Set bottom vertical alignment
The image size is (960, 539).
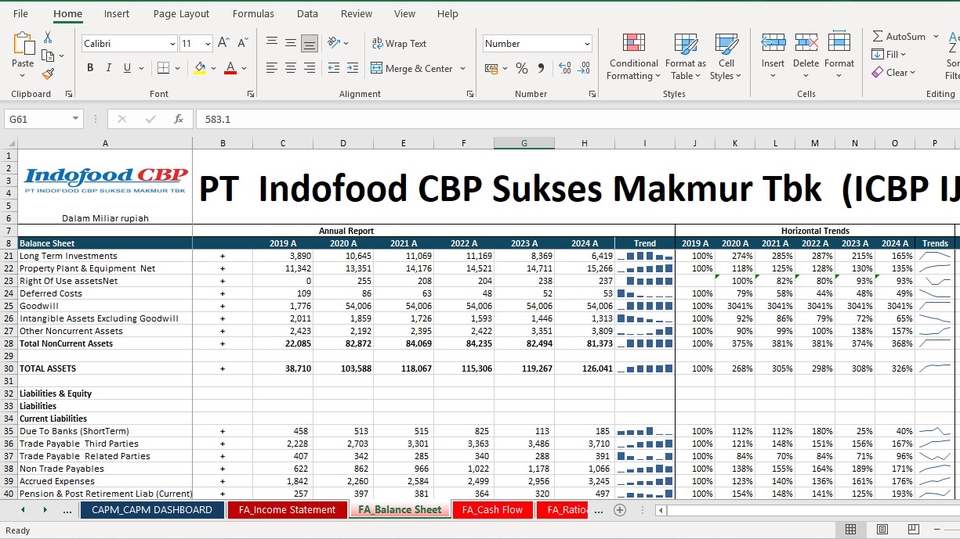point(310,42)
